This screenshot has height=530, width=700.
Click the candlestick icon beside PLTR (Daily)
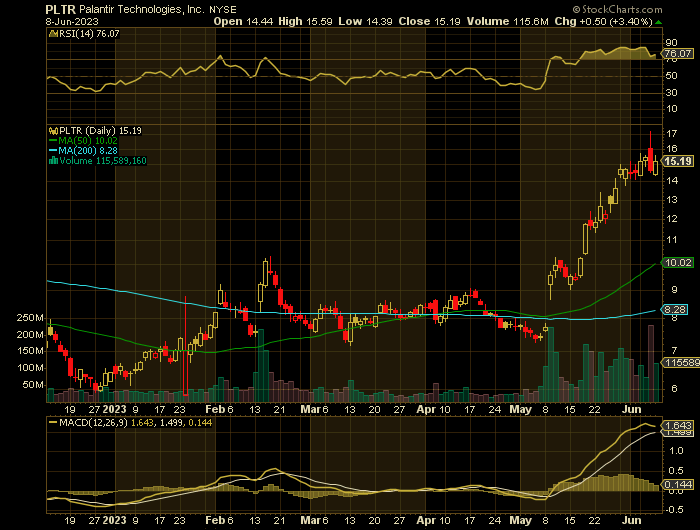click(51, 130)
